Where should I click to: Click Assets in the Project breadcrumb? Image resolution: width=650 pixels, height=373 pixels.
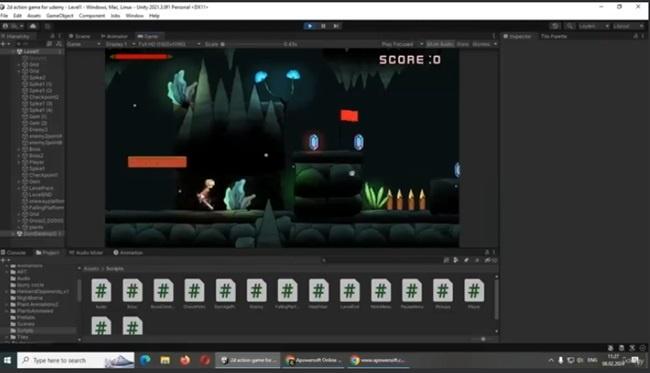91,269
